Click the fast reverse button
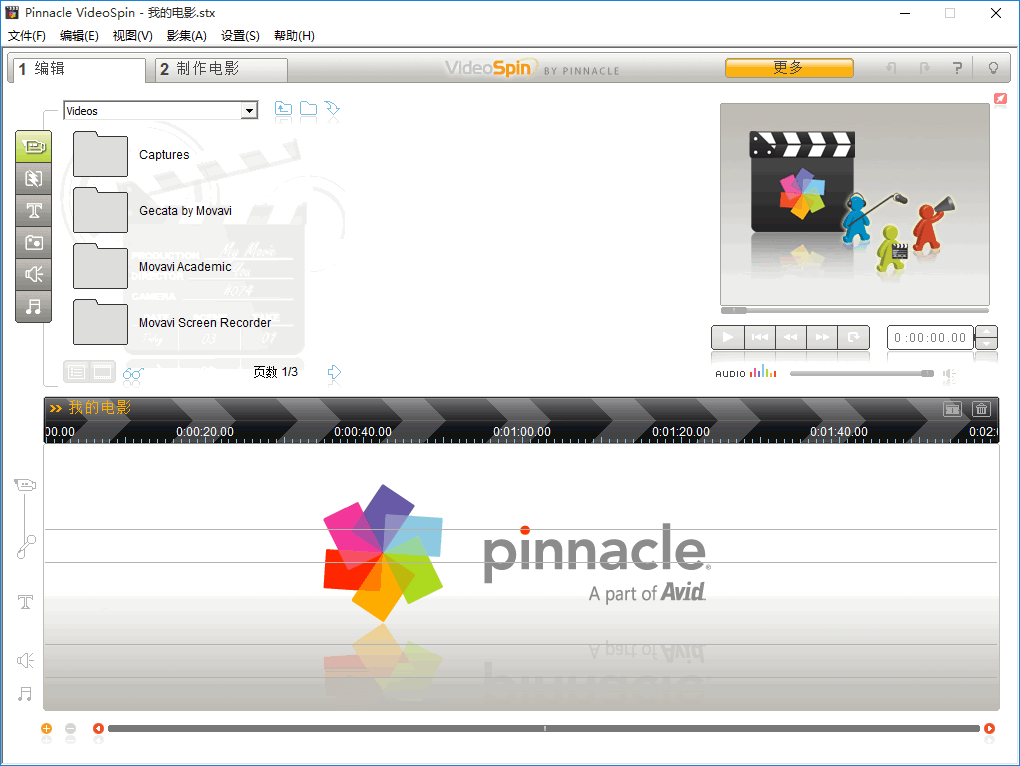Screen dimensions: 1020x766 [791, 337]
